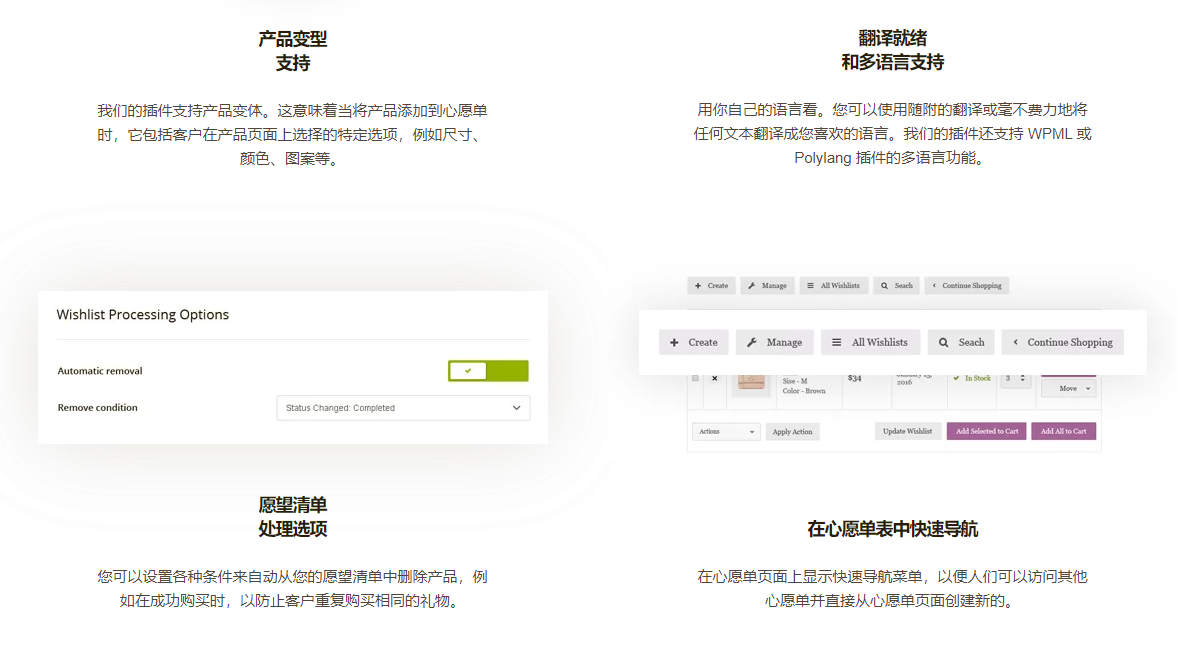
Task: Expand the Move dropdown
Action: pos(1069,388)
